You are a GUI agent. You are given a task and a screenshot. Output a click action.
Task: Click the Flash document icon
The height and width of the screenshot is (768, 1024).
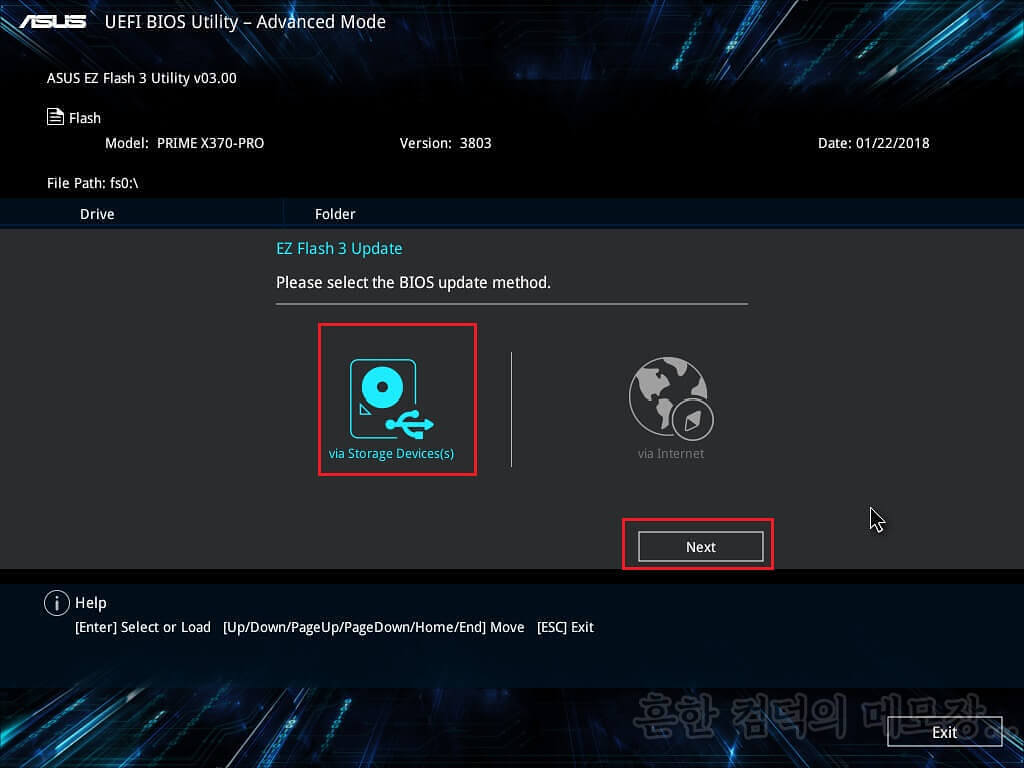pyautogui.click(x=56, y=117)
